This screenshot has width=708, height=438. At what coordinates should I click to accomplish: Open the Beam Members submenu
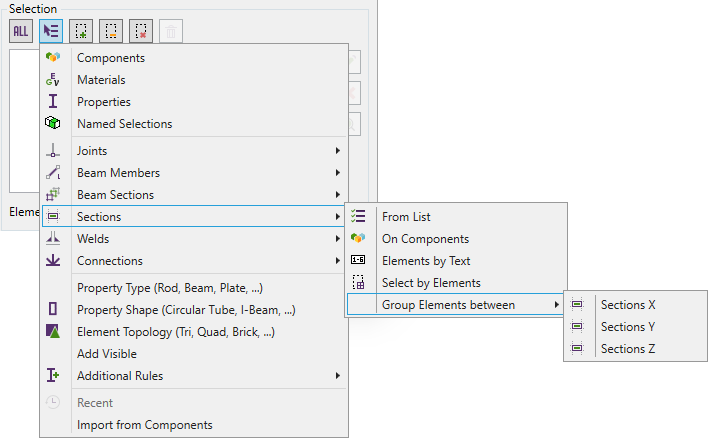[x=118, y=173]
